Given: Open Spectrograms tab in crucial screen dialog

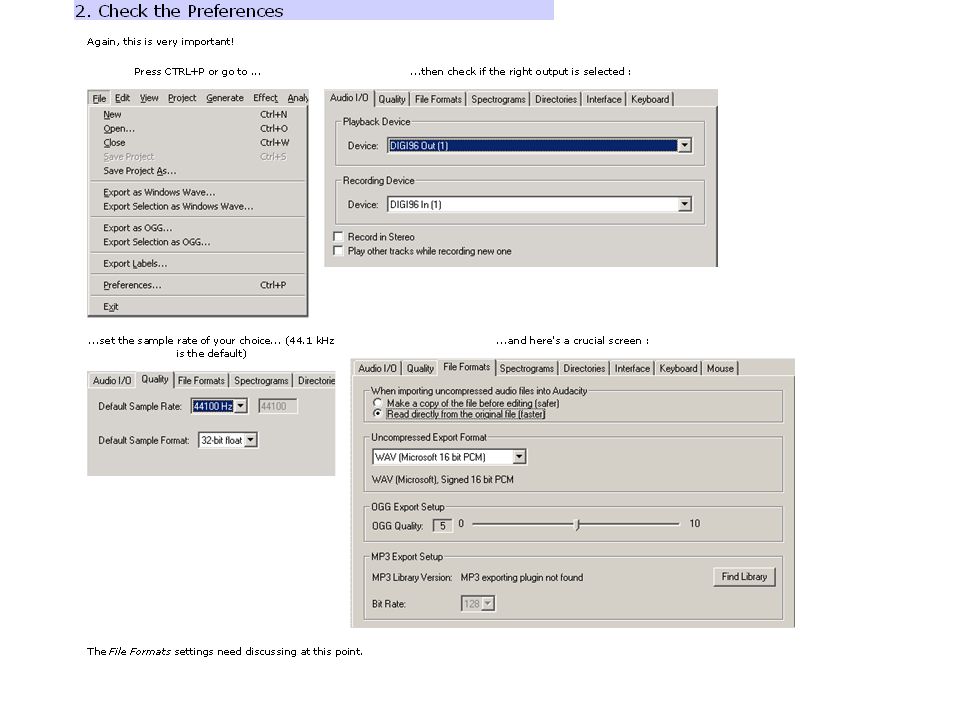Looking at the screenshot, I should pos(527,369).
